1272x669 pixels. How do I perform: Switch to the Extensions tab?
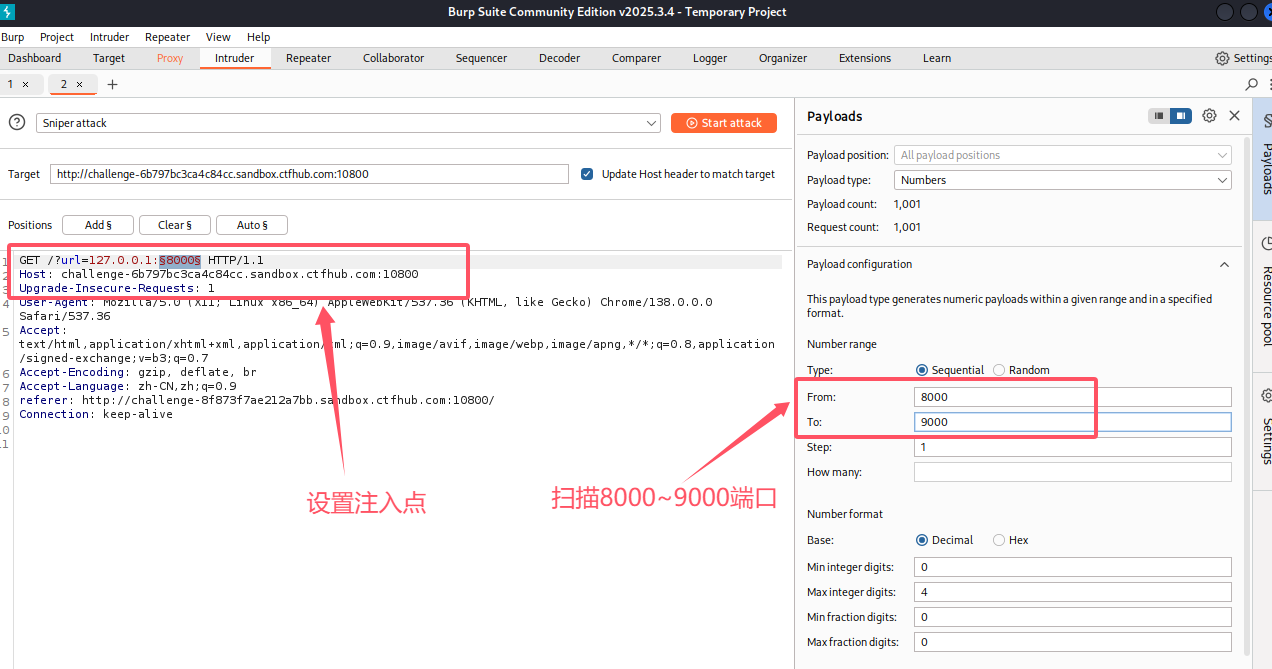[x=865, y=58]
